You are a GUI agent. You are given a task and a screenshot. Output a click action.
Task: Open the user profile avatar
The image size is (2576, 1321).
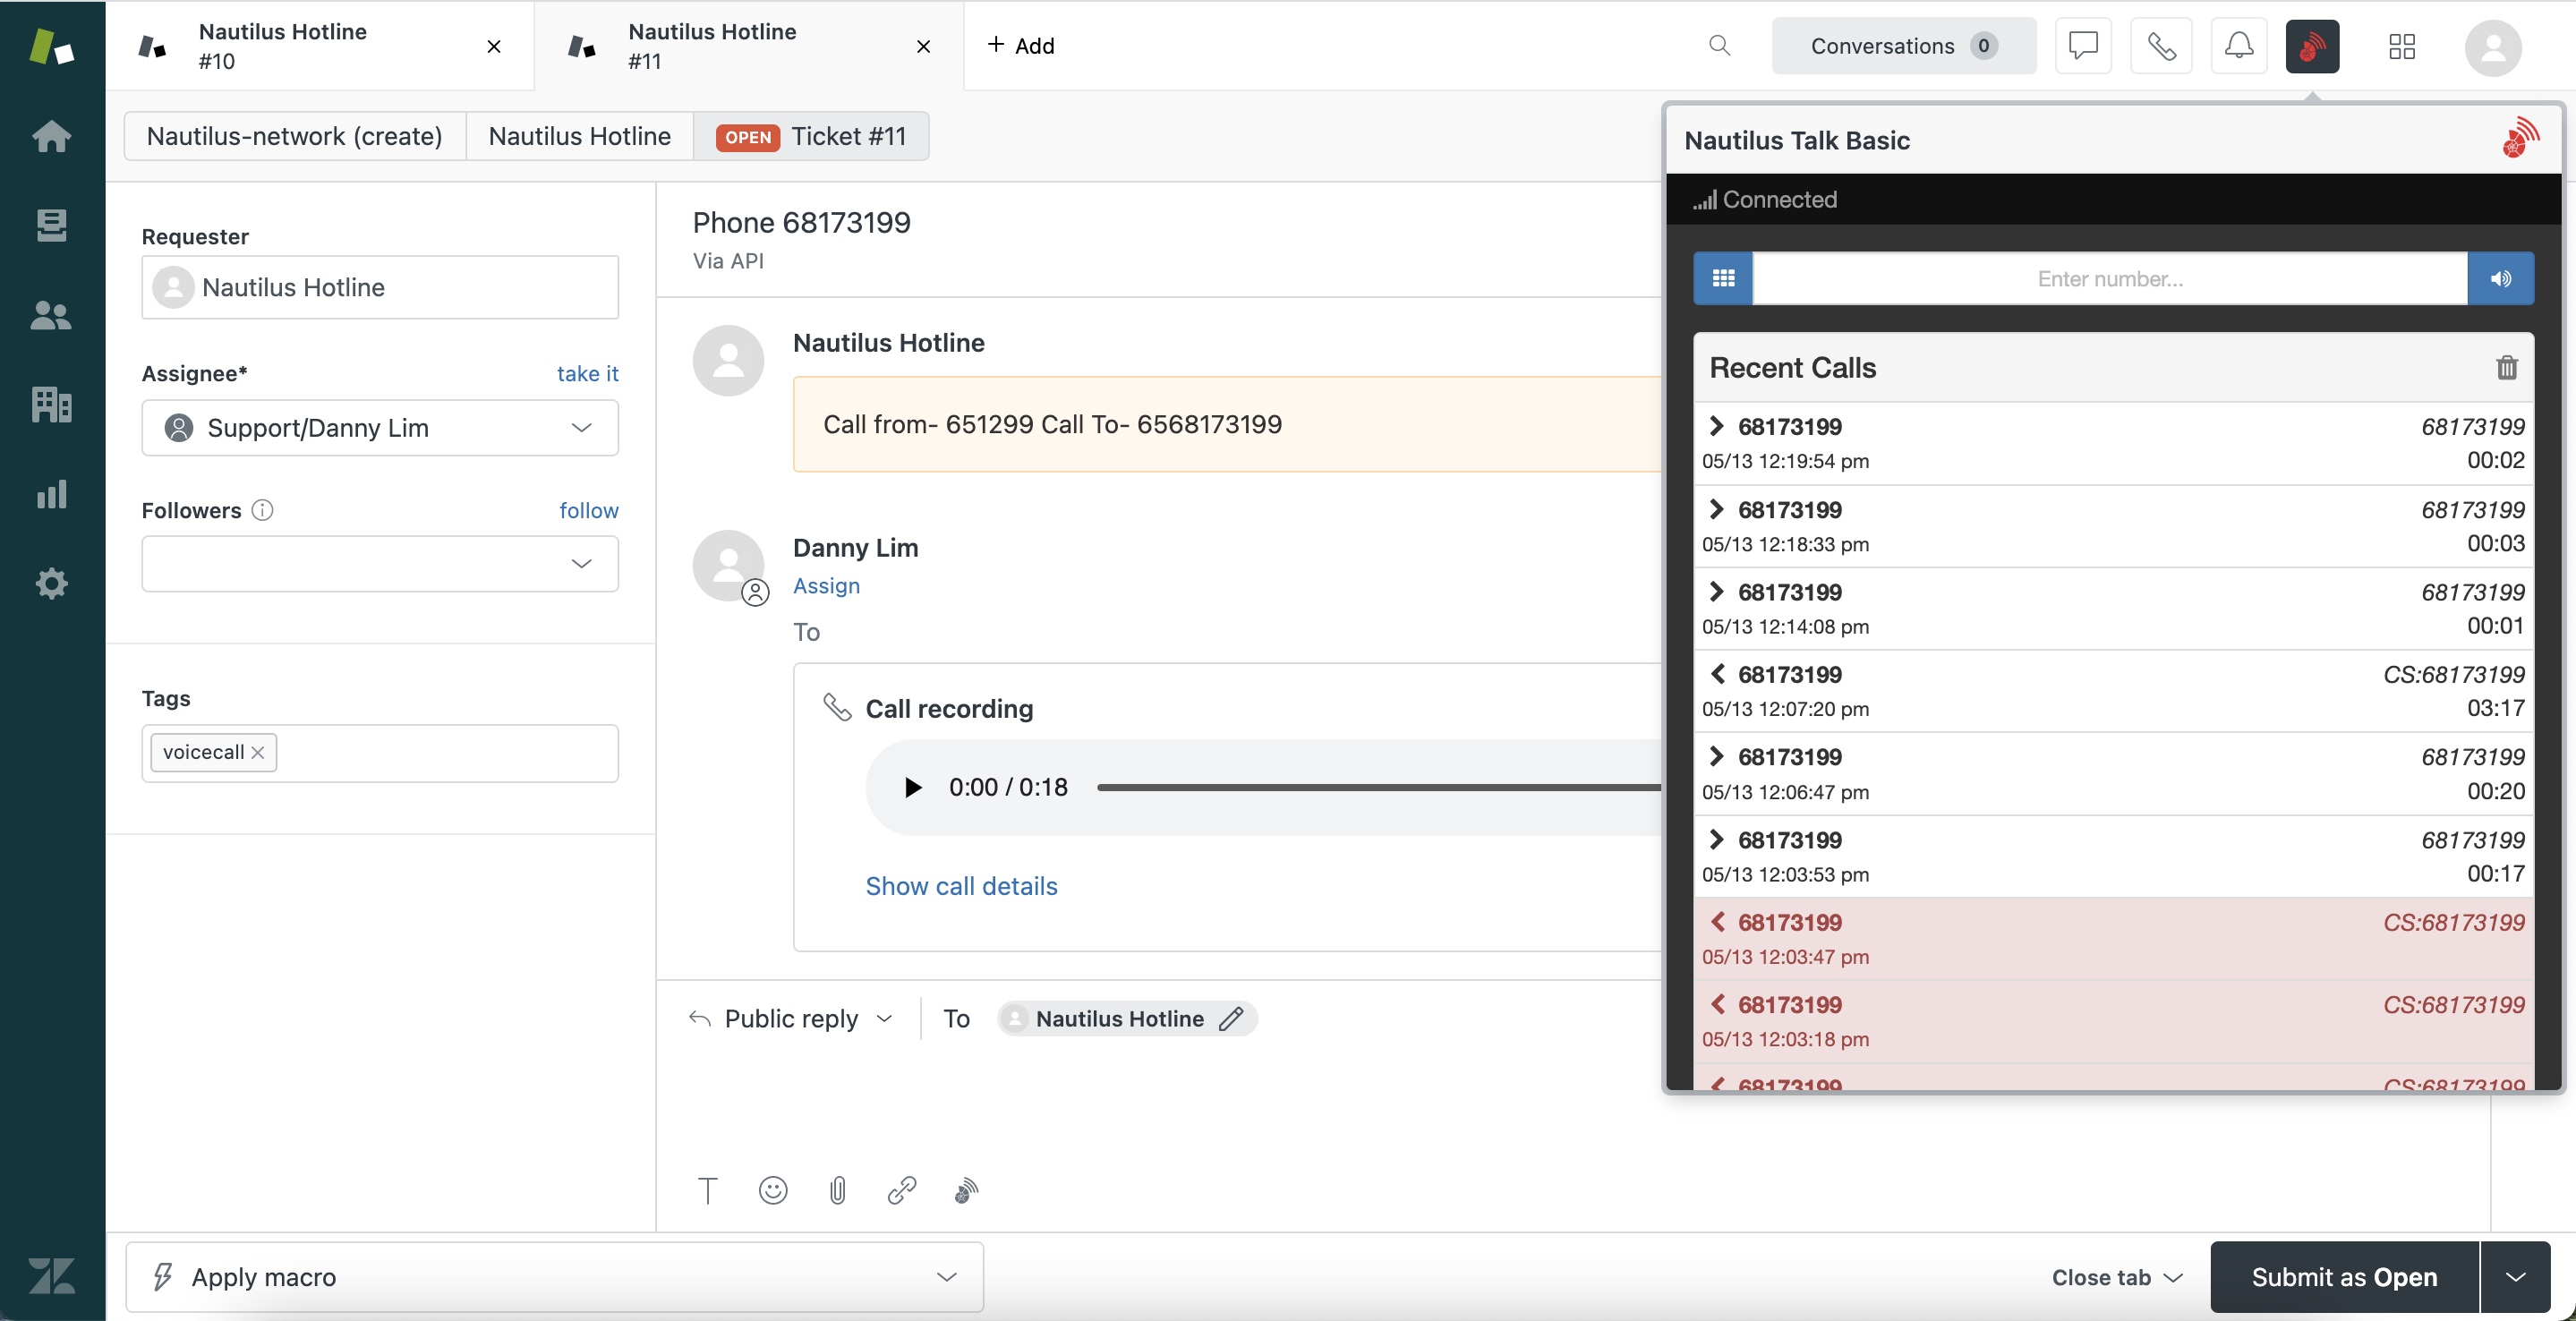pyautogui.click(x=2492, y=47)
